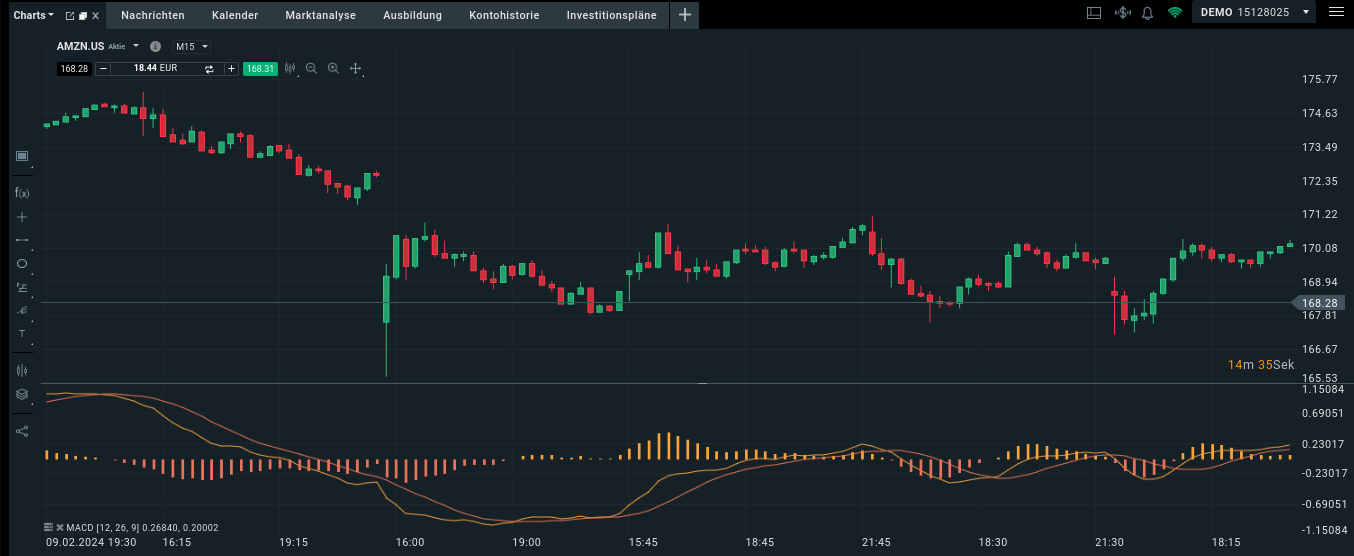Click the 165.53 price axis label
Screen dimensions: 1354x556
pos(1320,378)
